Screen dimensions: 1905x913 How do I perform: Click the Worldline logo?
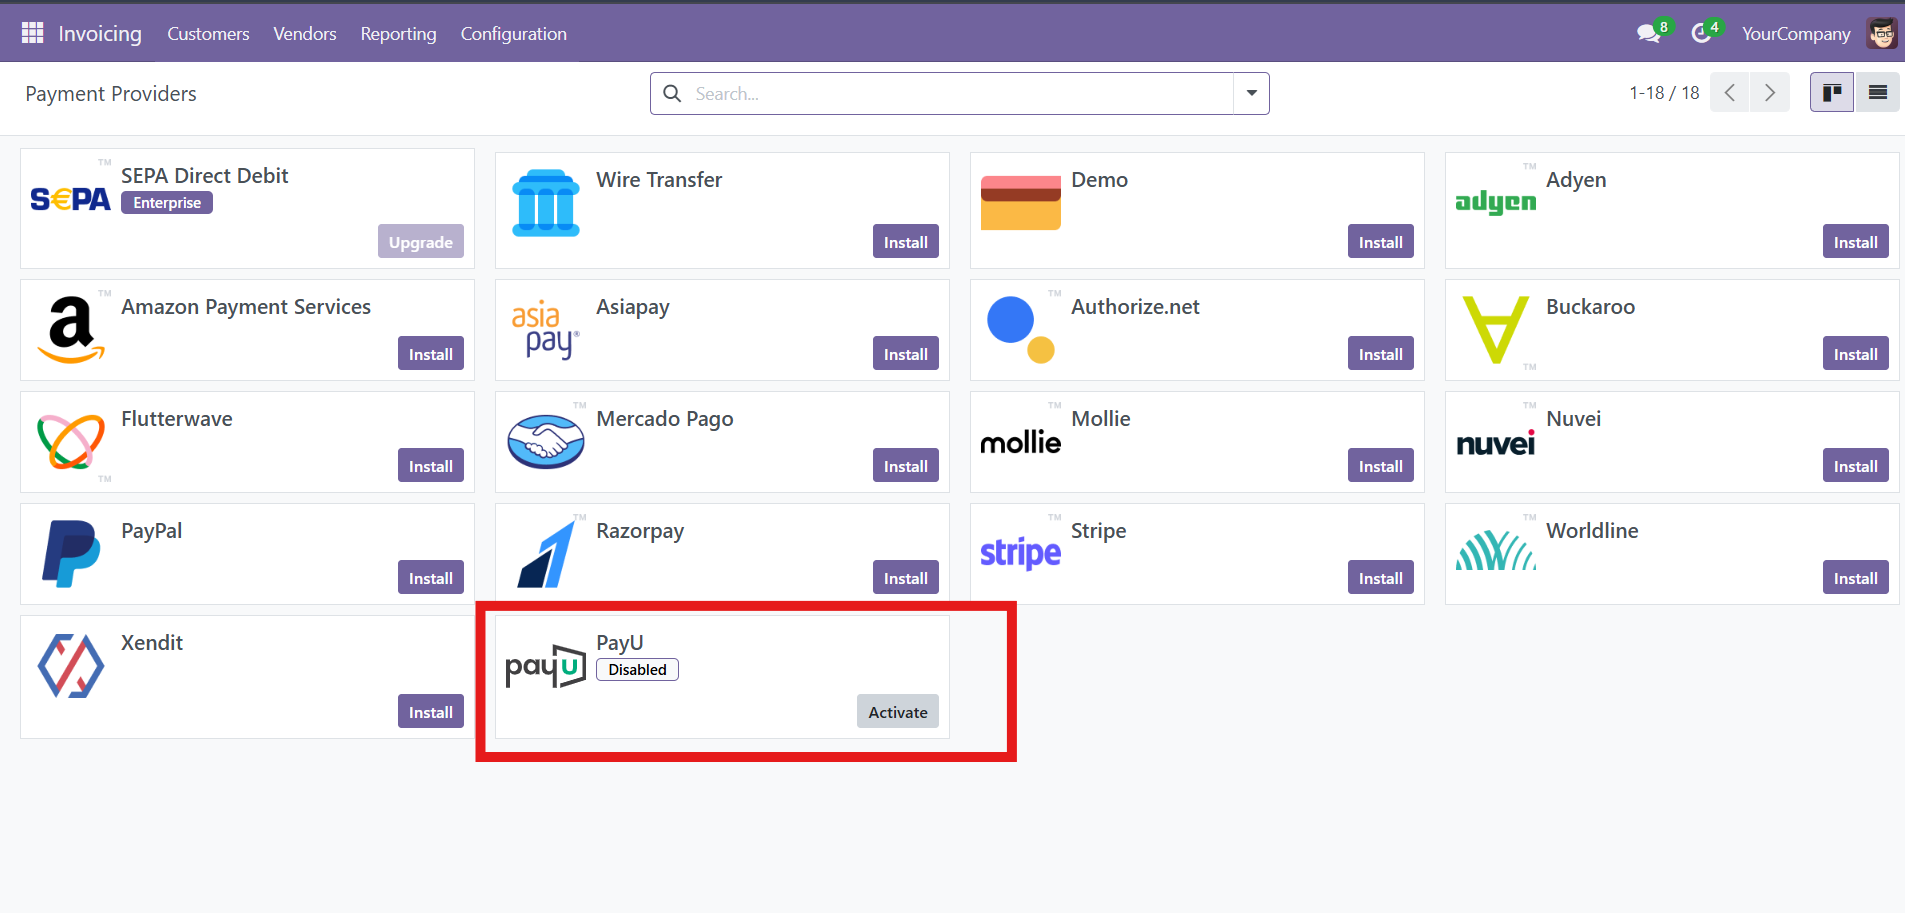(x=1496, y=551)
